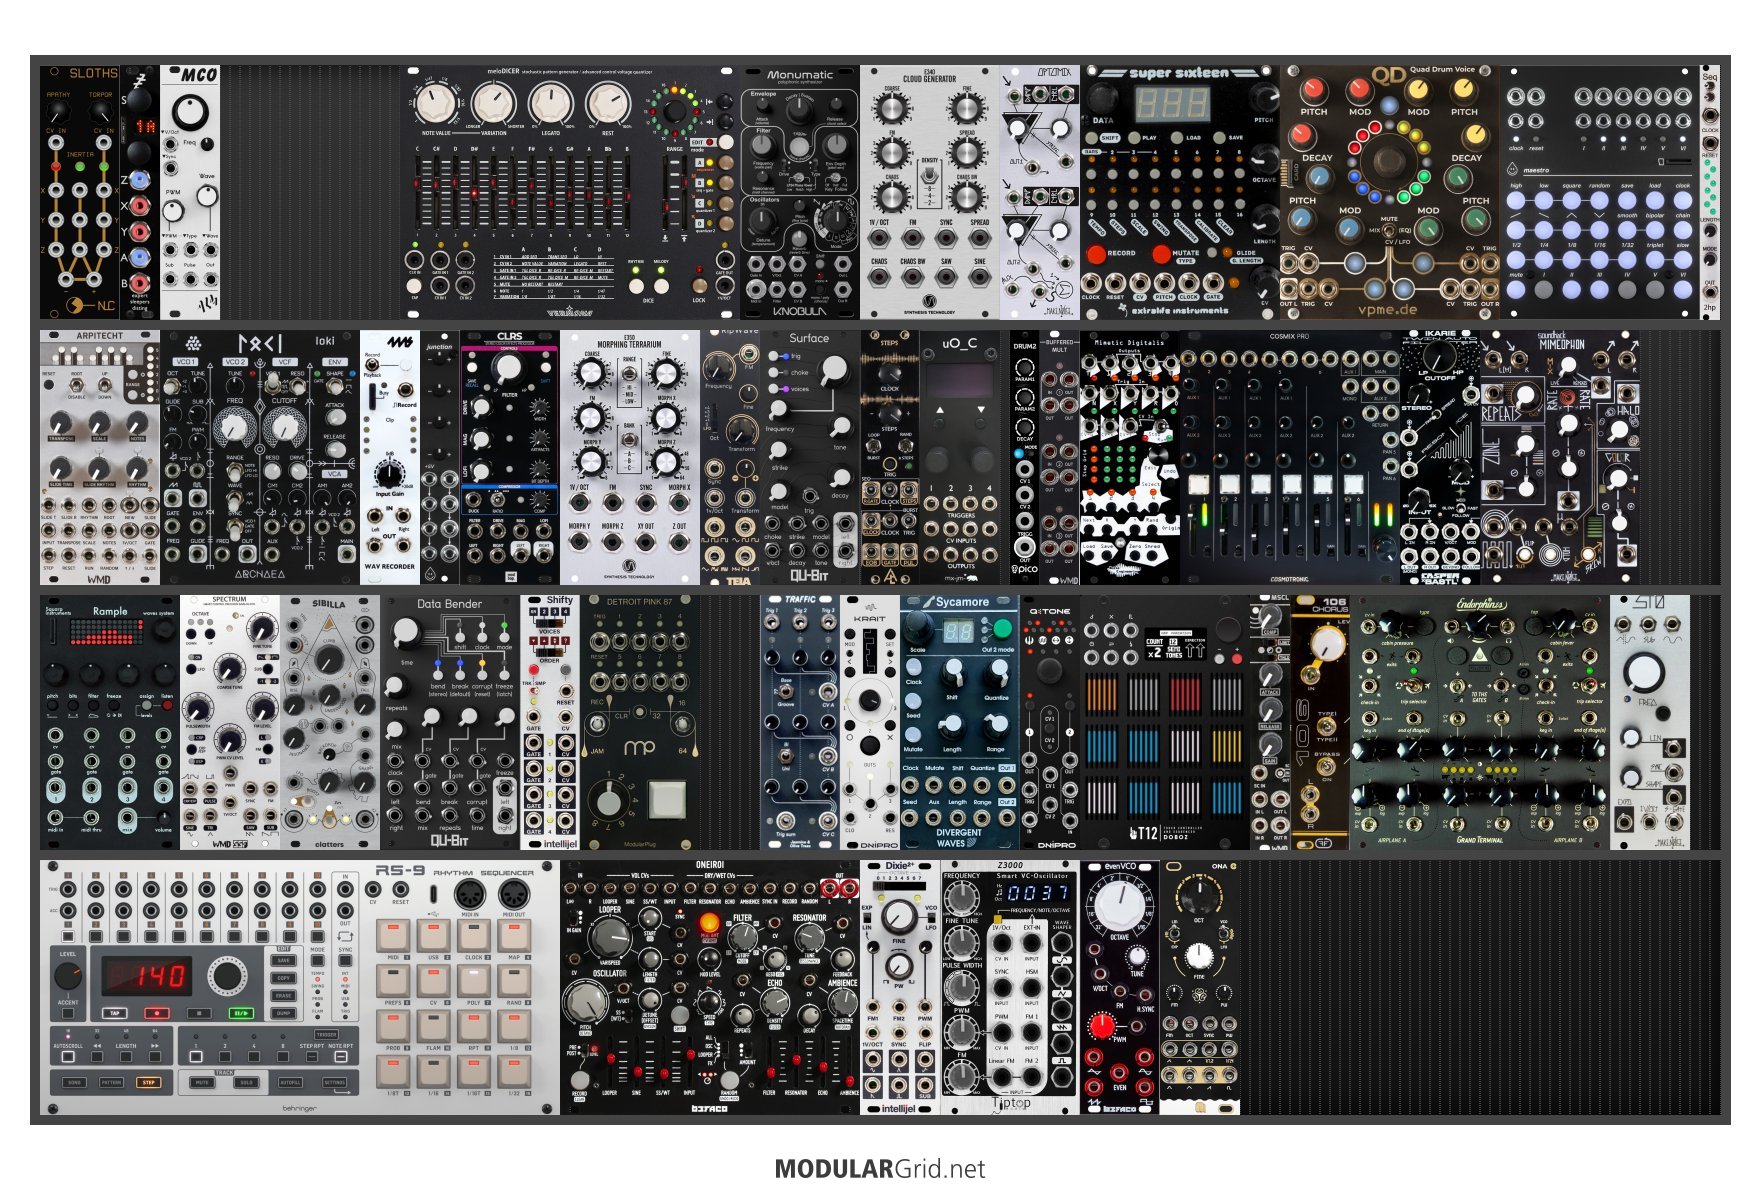Click the SAVE edit button on RS-9
Screen dimensions: 1761x1190
click(283, 960)
